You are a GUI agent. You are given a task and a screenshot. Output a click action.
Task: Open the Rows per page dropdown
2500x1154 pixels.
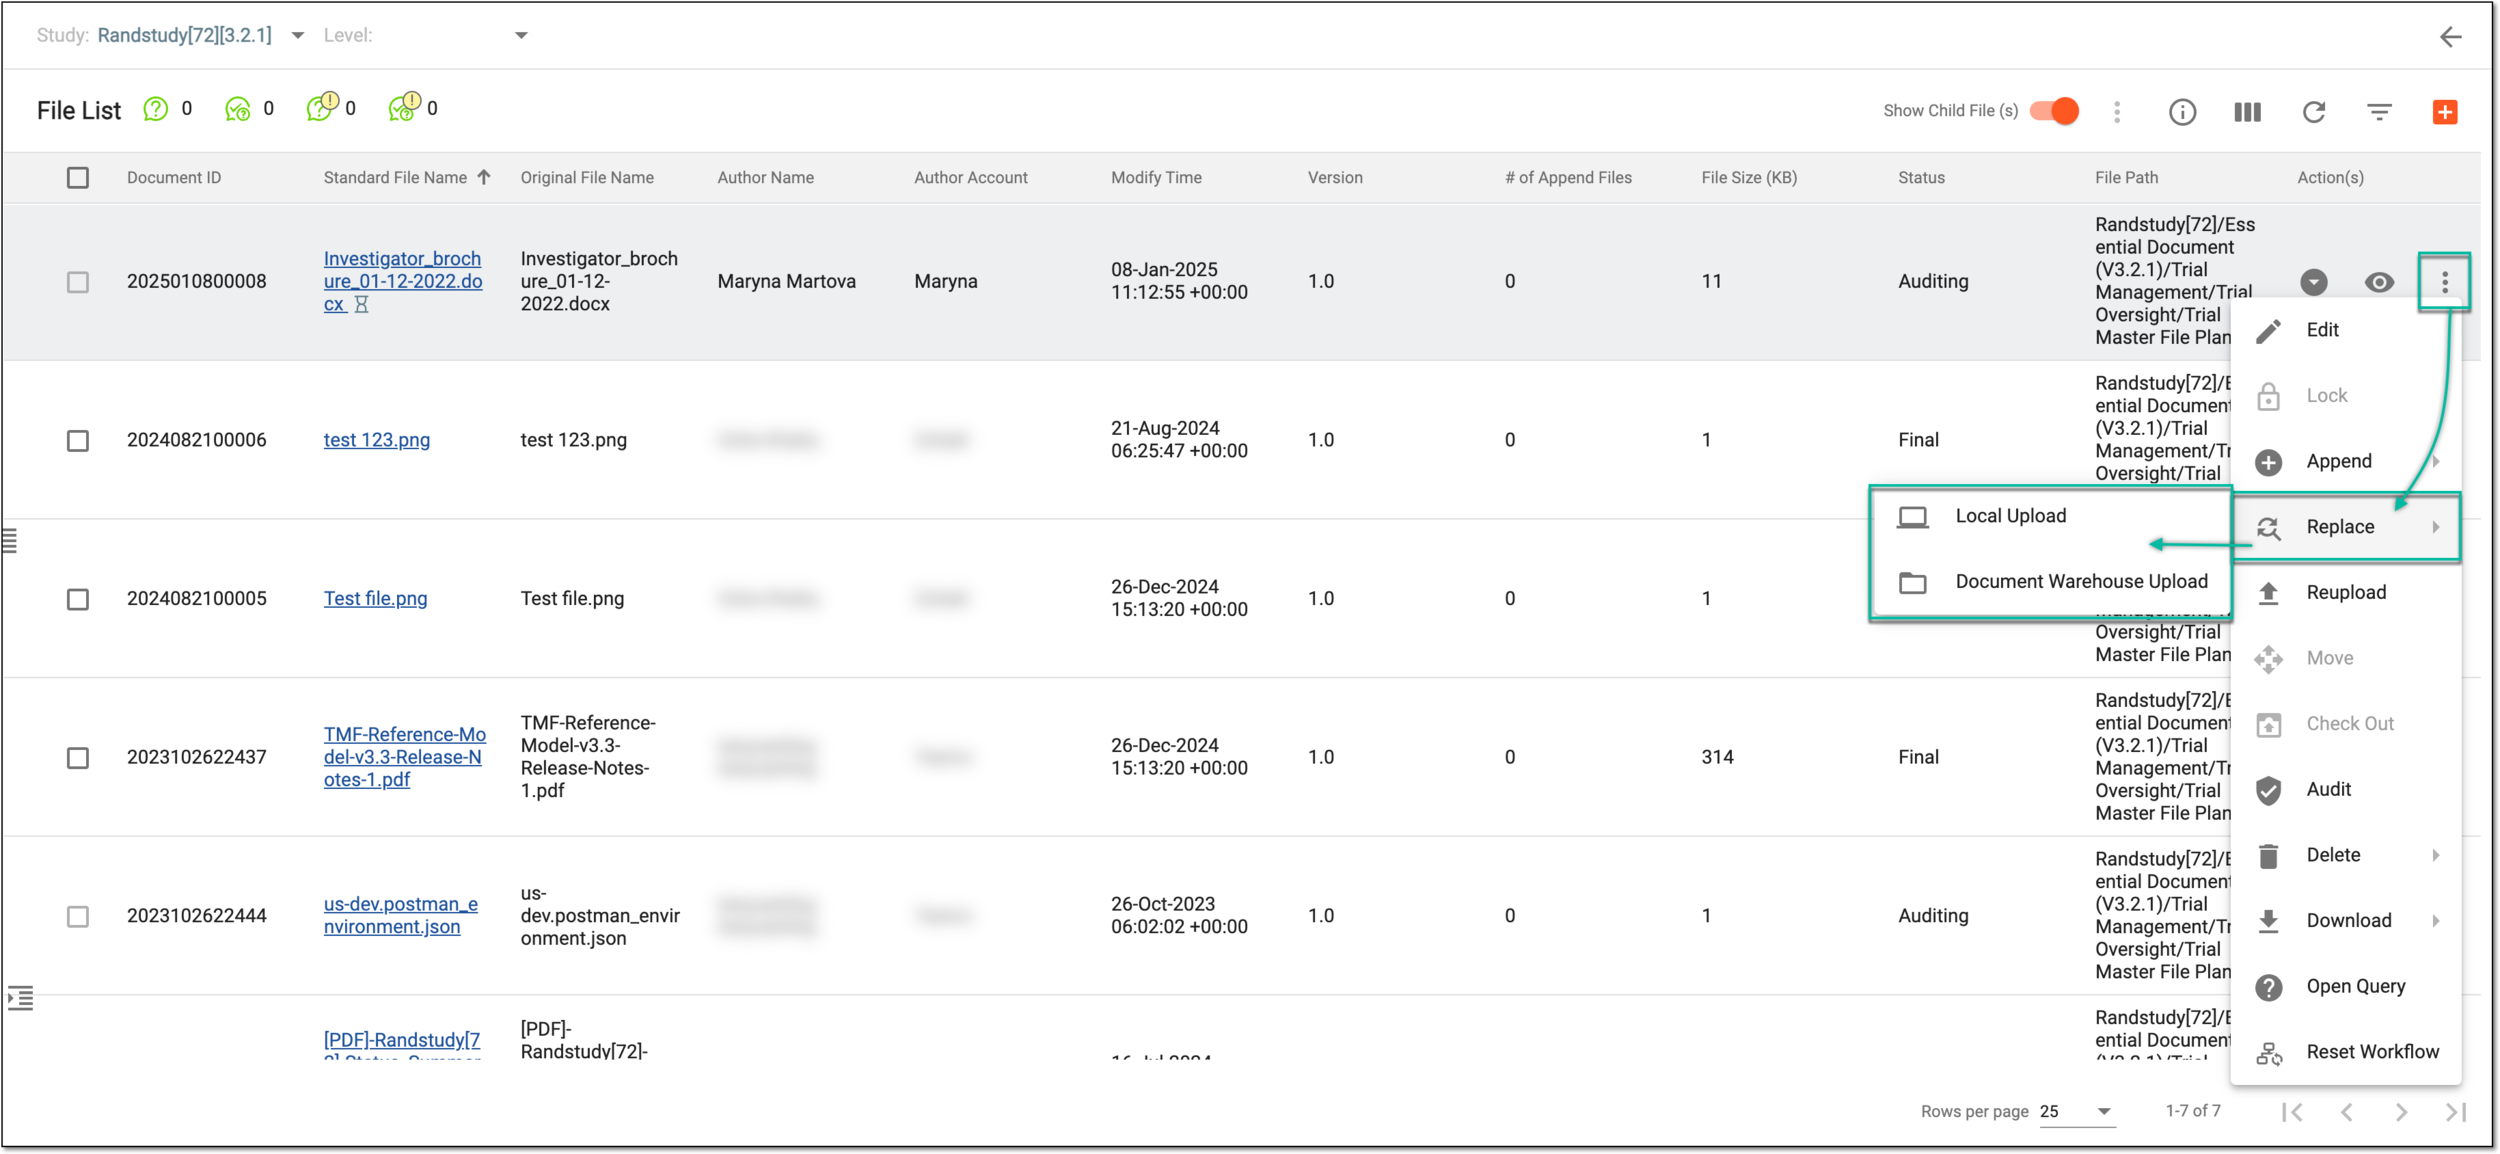pos(2077,1111)
